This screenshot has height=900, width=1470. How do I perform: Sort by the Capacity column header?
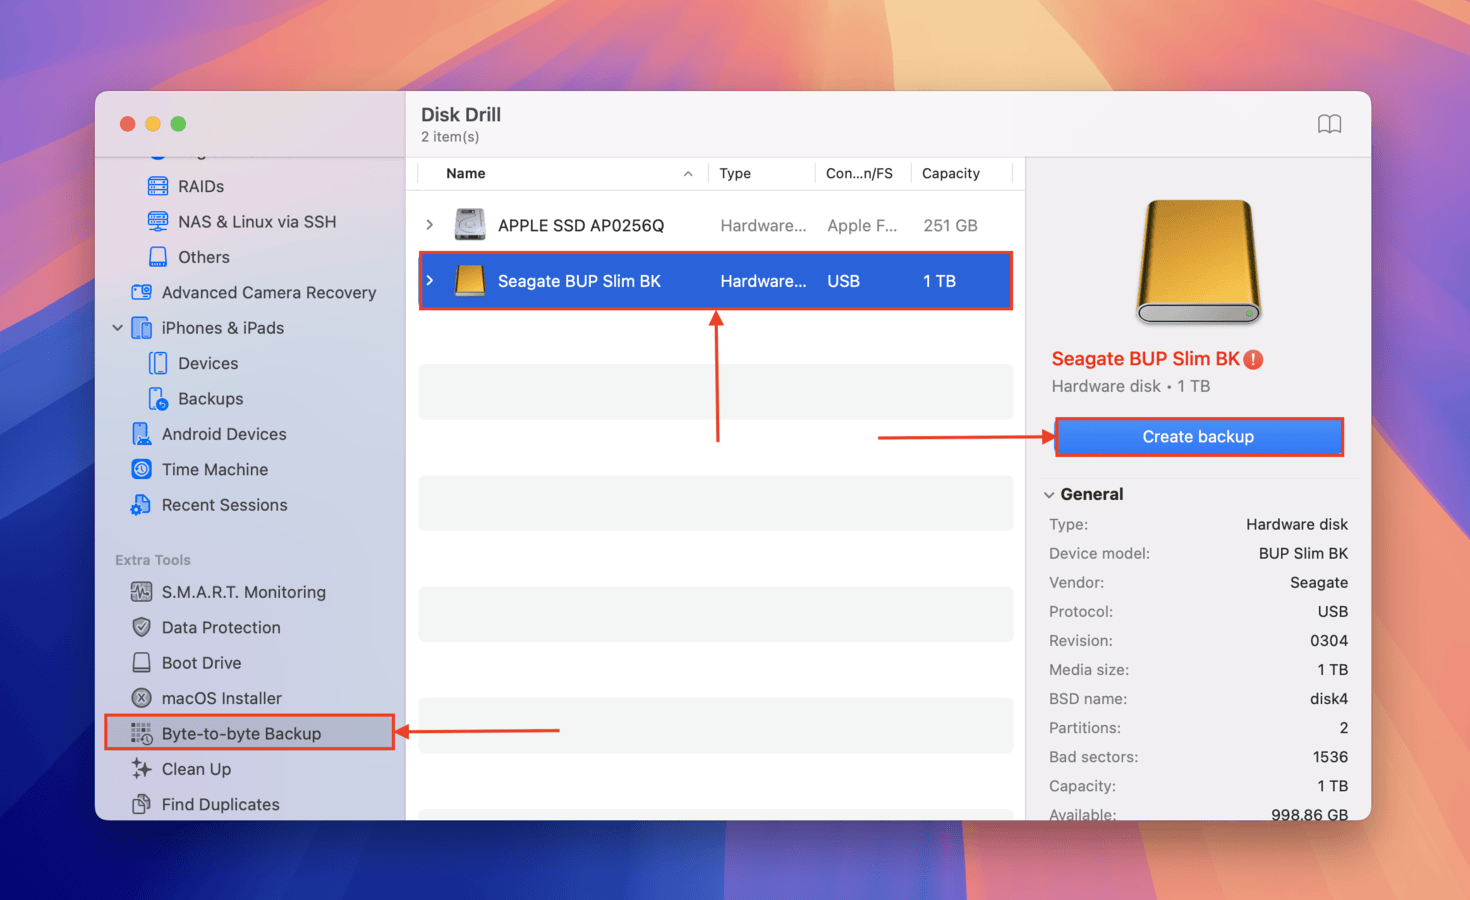pos(951,174)
